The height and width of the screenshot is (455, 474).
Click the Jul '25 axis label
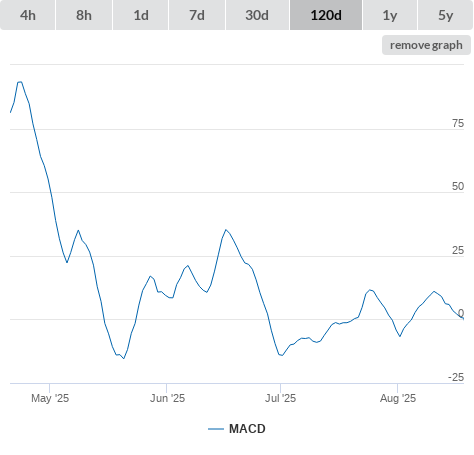click(280, 398)
